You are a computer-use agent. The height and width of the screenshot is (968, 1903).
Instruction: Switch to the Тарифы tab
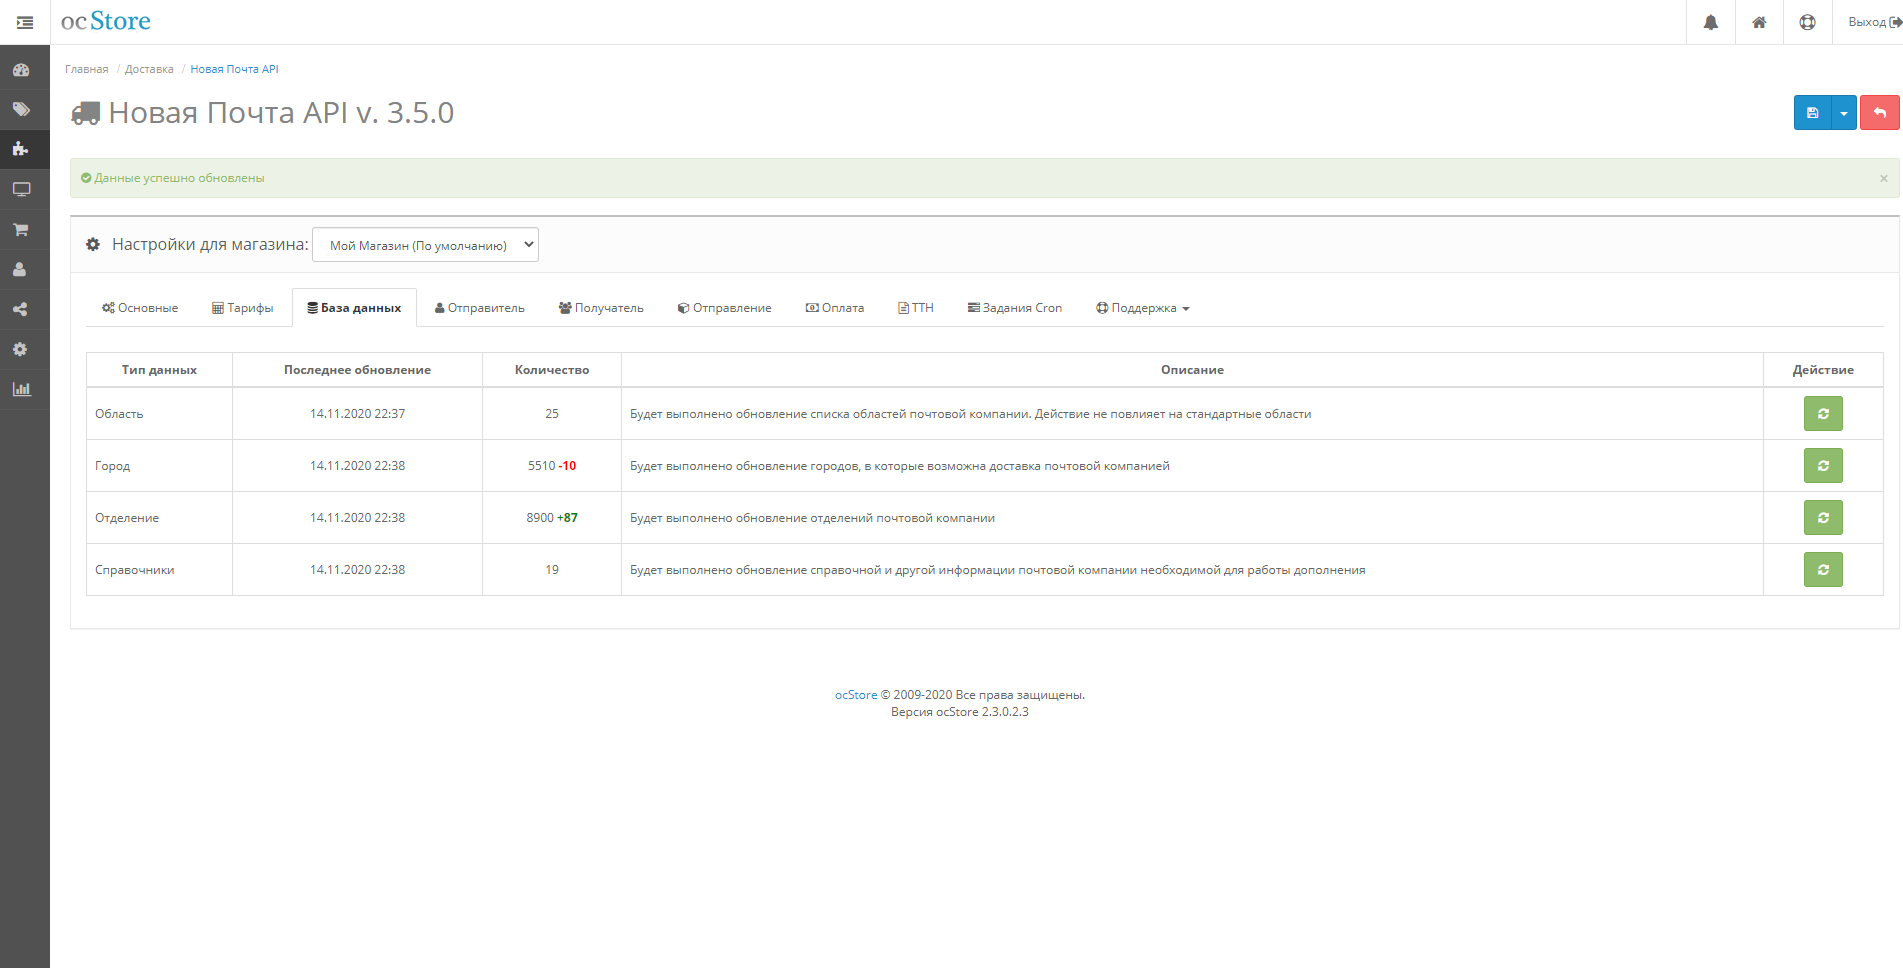coord(242,308)
